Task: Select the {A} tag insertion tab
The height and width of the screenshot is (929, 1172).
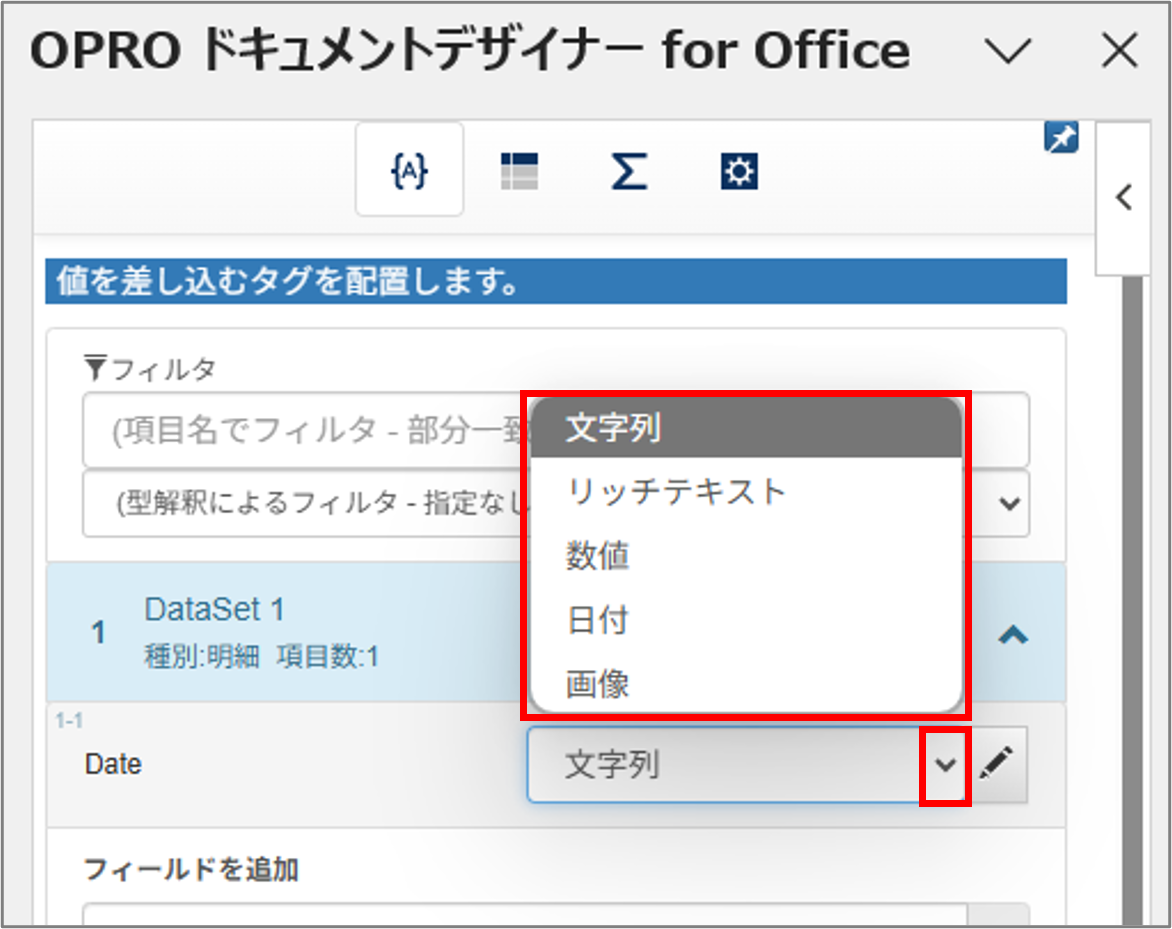Action: 409,170
